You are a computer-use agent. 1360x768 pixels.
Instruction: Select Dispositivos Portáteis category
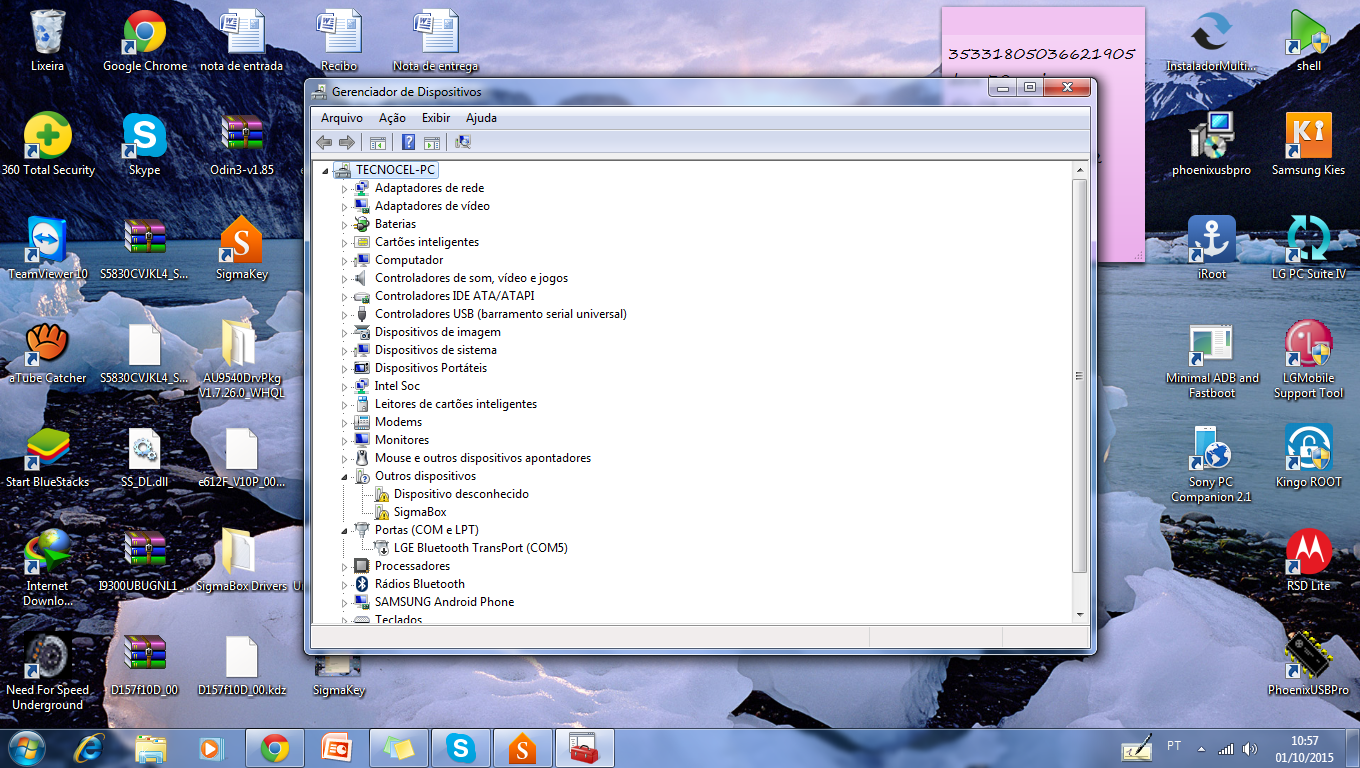(431, 368)
